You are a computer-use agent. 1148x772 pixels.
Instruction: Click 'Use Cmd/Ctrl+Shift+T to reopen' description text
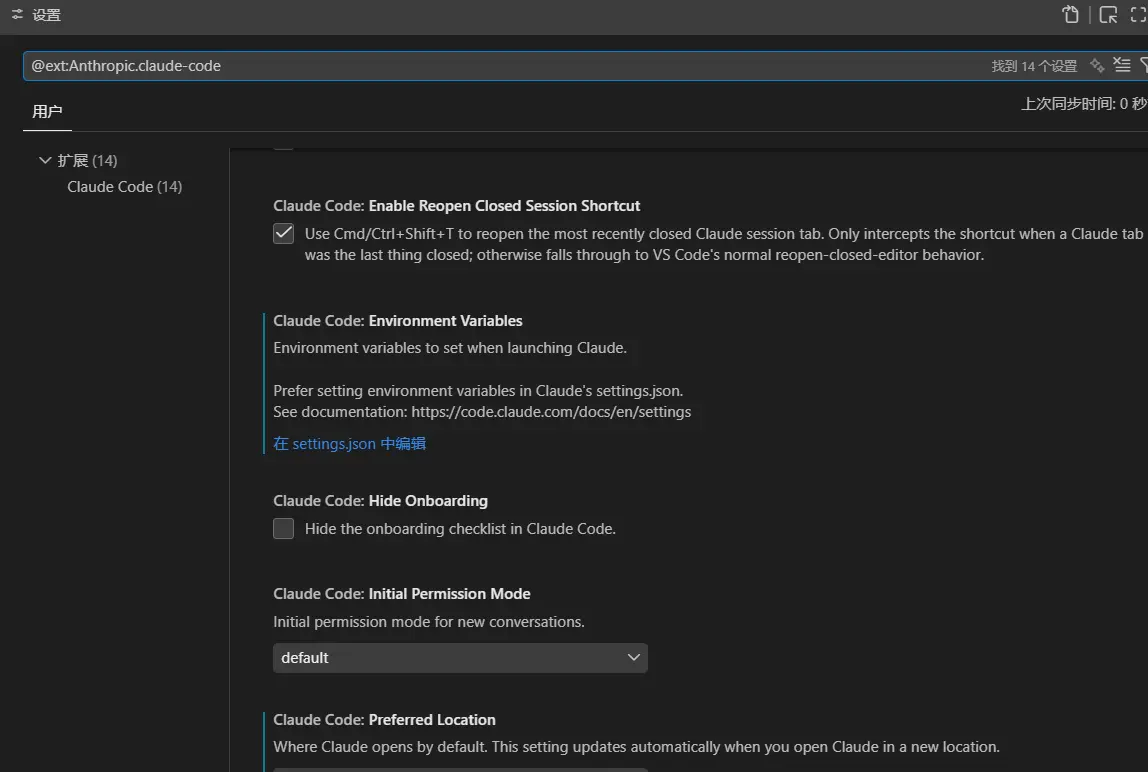click(723, 244)
